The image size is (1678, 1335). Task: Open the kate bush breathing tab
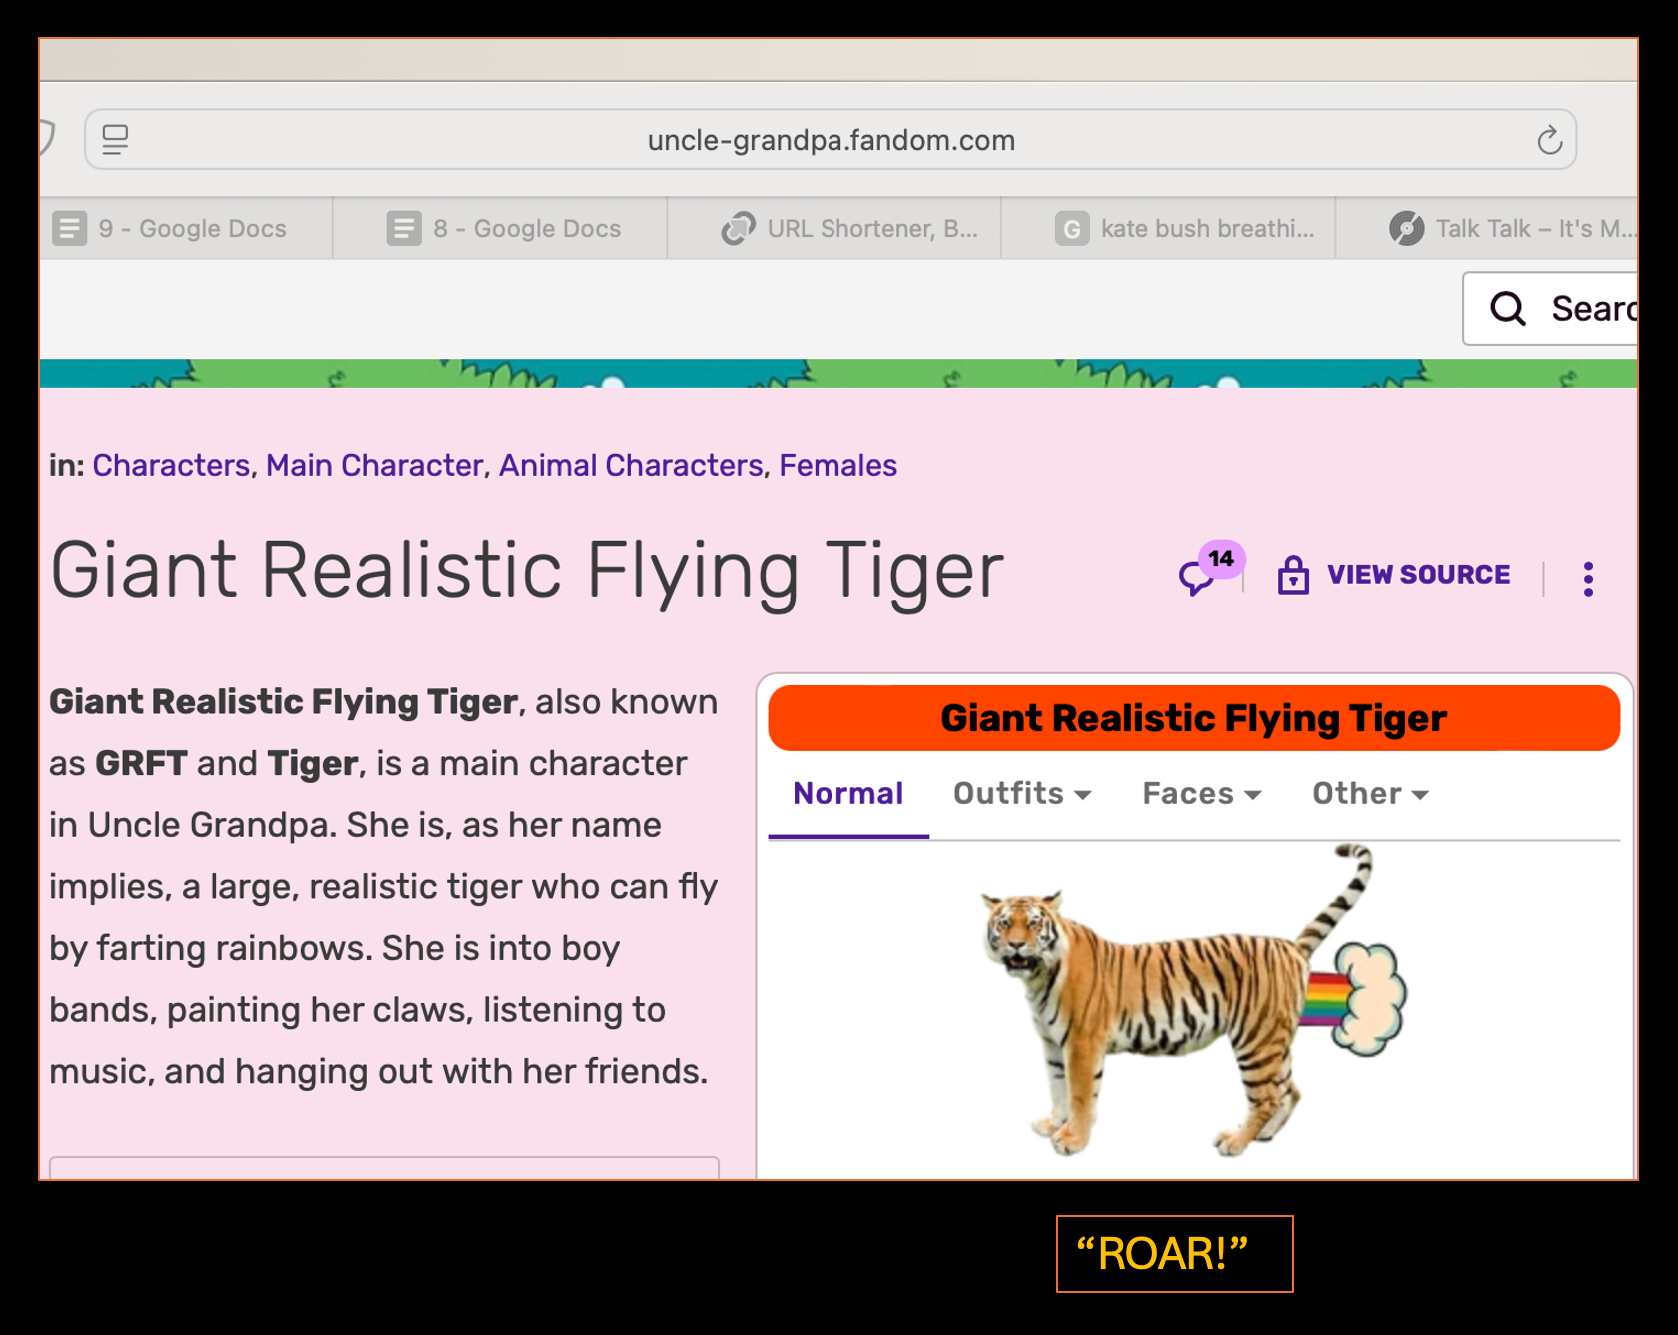(1186, 229)
